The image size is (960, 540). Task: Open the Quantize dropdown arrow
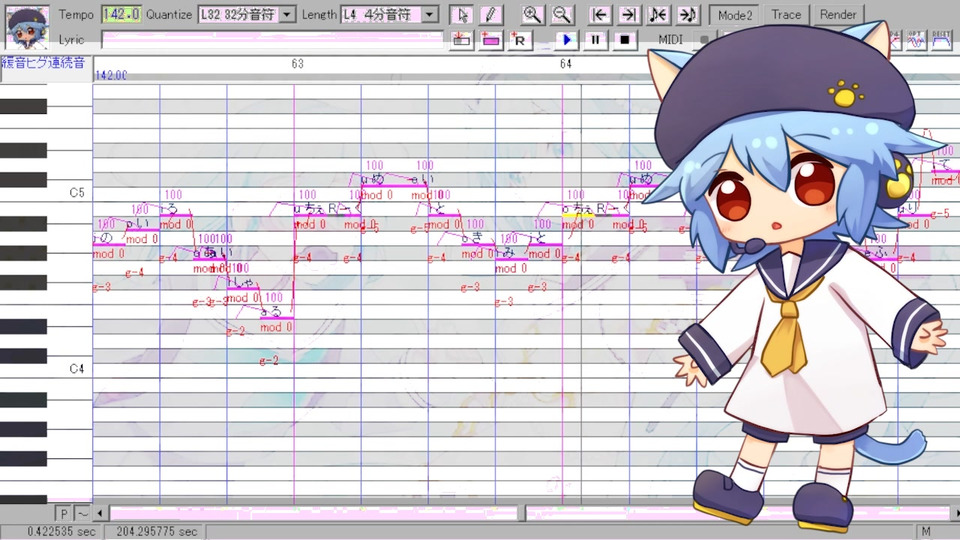287,15
